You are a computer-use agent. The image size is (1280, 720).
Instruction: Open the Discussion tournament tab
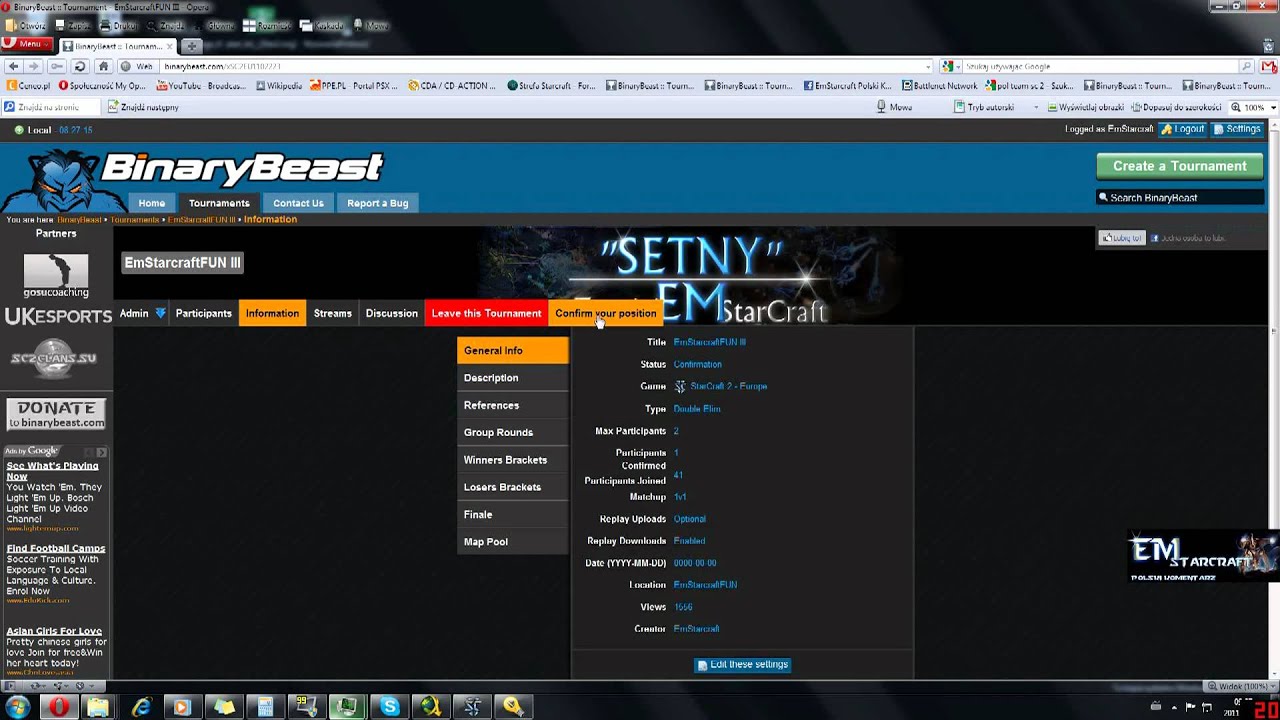pyautogui.click(x=392, y=314)
